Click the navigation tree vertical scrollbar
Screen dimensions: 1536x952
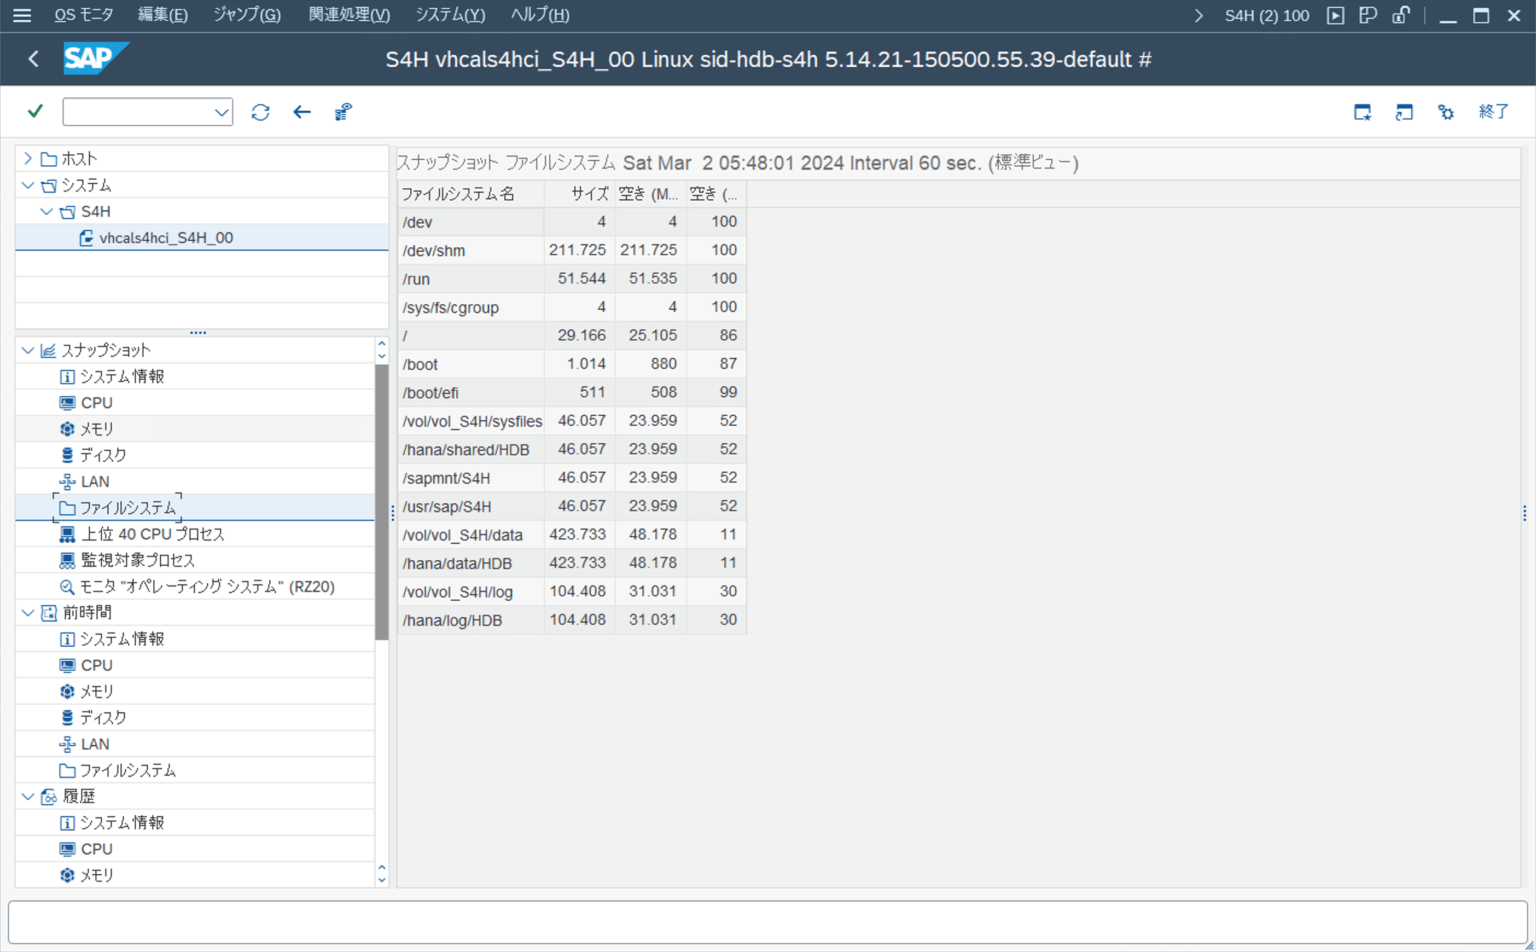[x=381, y=500]
